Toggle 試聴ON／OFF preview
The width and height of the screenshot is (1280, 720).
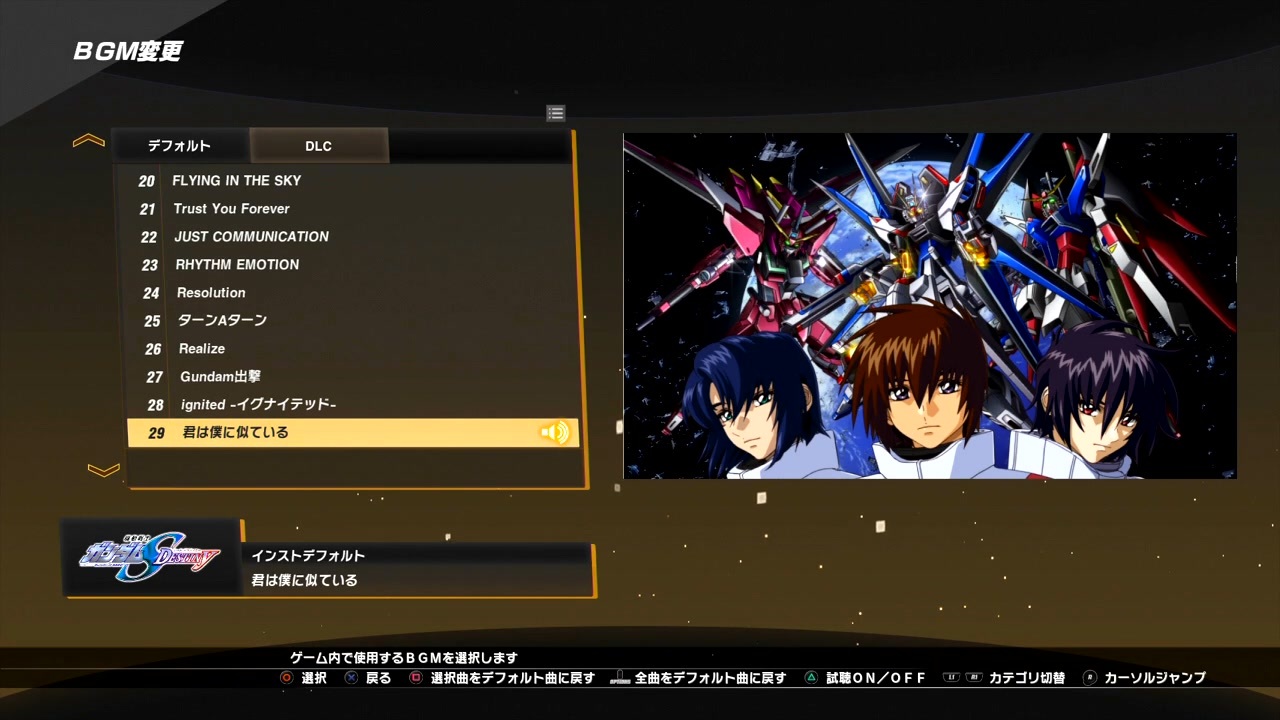876,678
